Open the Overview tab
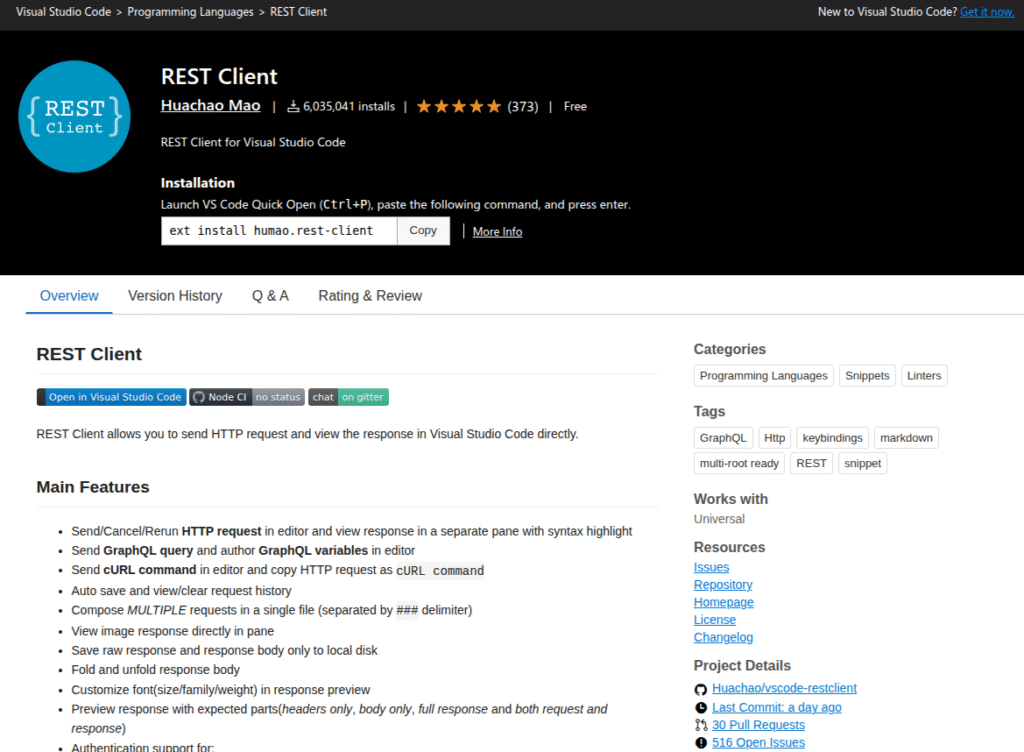Image resolution: width=1024 pixels, height=752 pixels. point(69,296)
